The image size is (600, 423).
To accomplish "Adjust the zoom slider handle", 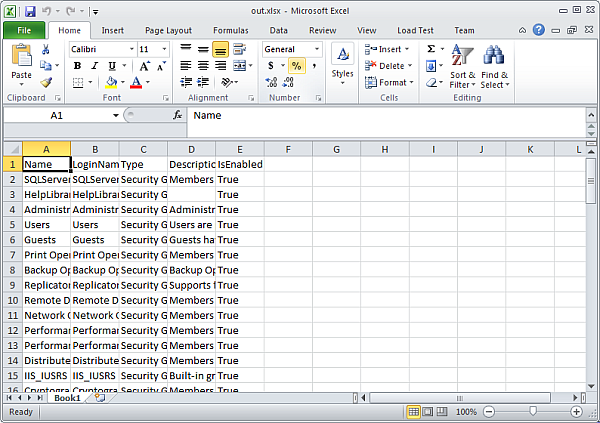I will point(533,412).
